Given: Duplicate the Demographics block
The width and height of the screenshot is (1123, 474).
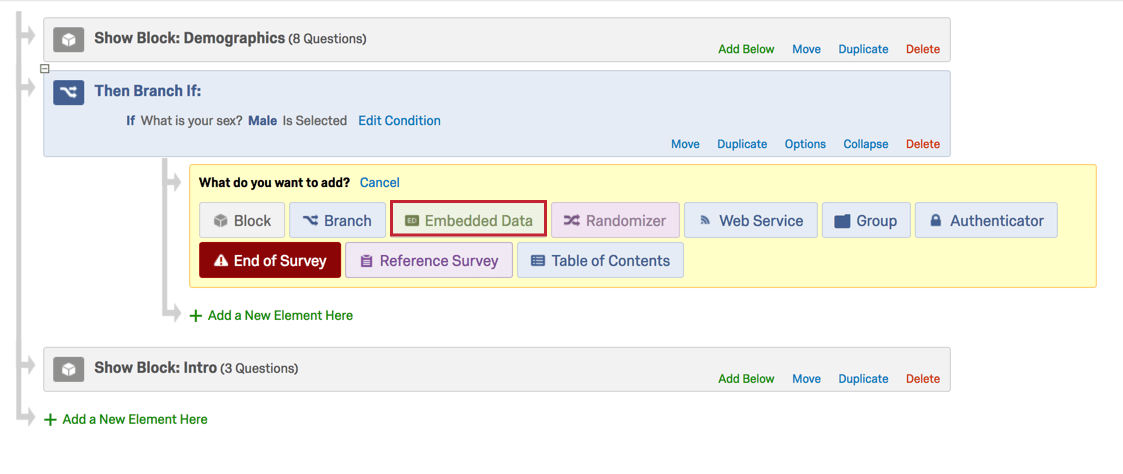Looking at the screenshot, I should (x=864, y=49).
